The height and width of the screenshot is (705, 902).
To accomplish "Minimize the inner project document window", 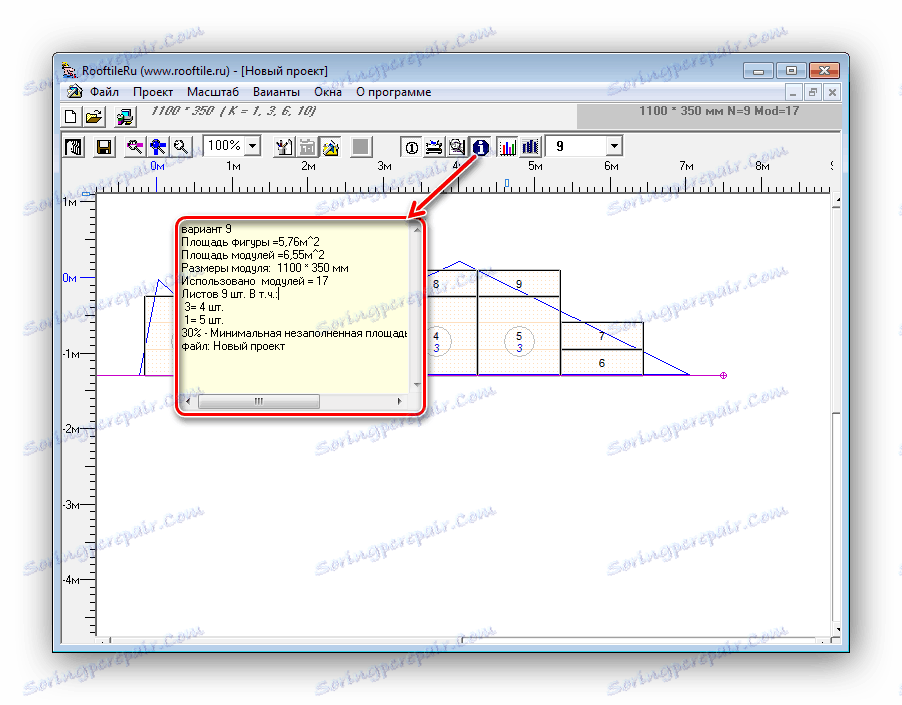I will 793,92.
